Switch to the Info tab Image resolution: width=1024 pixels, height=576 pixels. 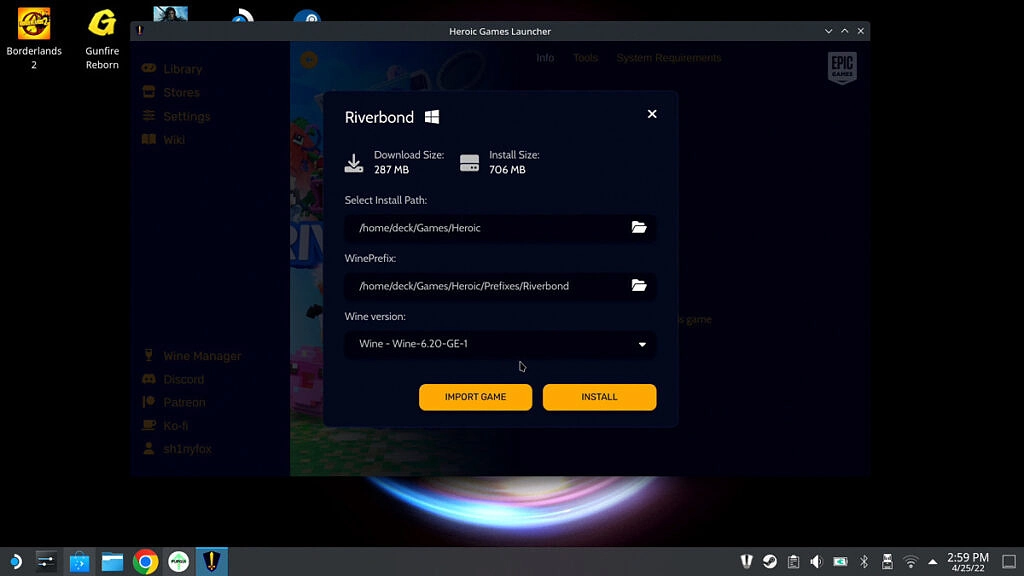(x=545, y=58)
